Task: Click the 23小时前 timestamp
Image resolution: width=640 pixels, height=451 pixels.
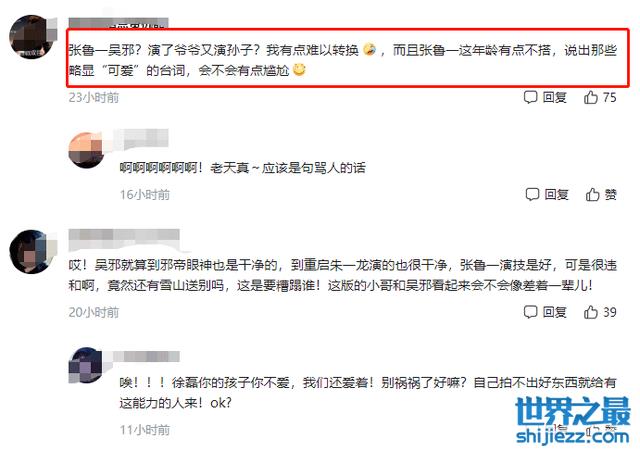Action: click(x=94, y=98)
